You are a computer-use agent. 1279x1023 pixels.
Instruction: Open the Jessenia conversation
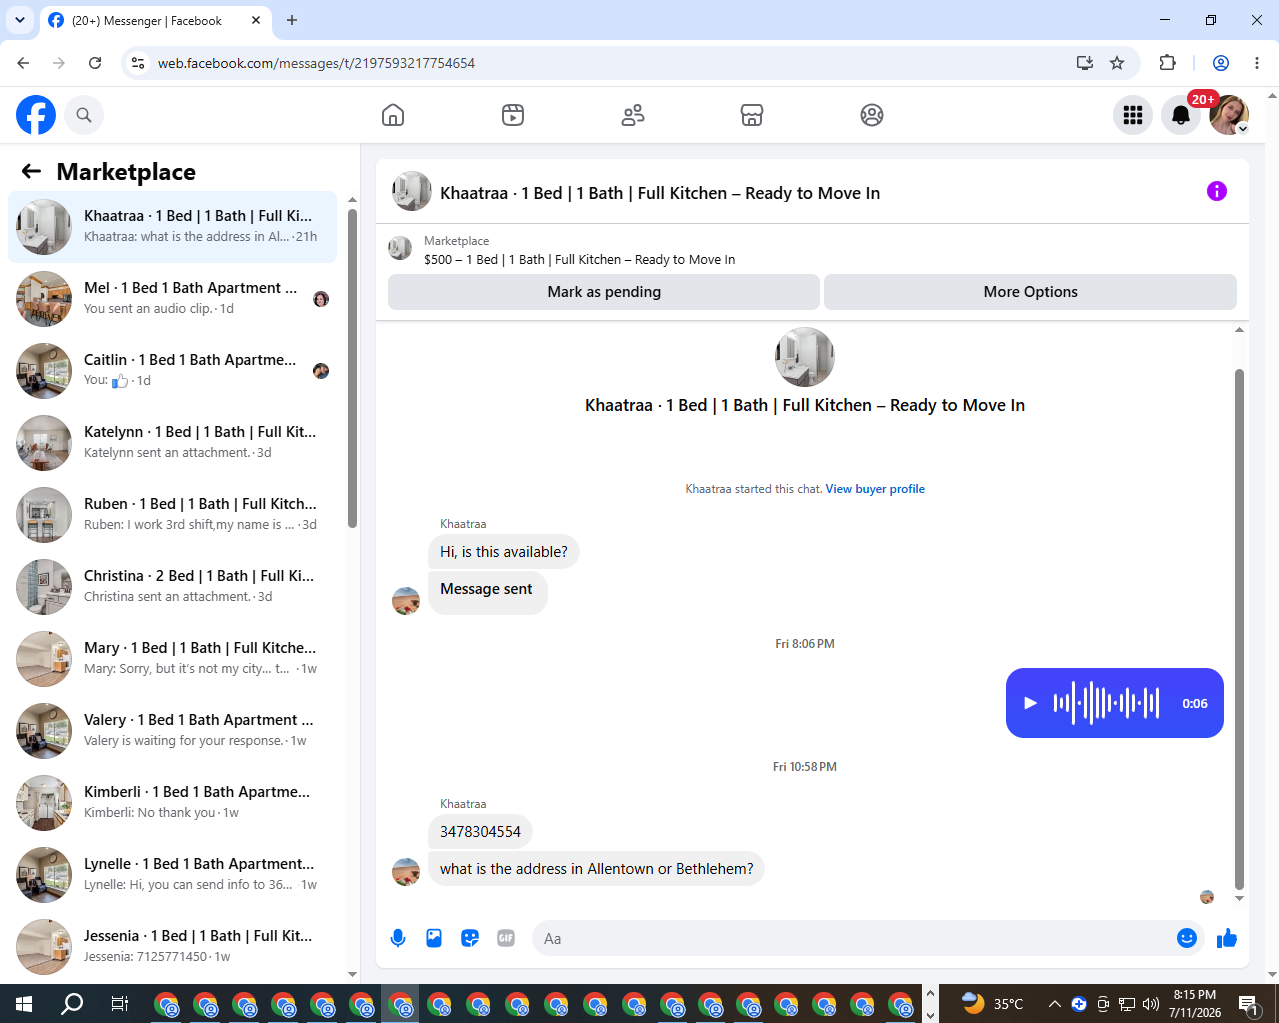point(173,947)
